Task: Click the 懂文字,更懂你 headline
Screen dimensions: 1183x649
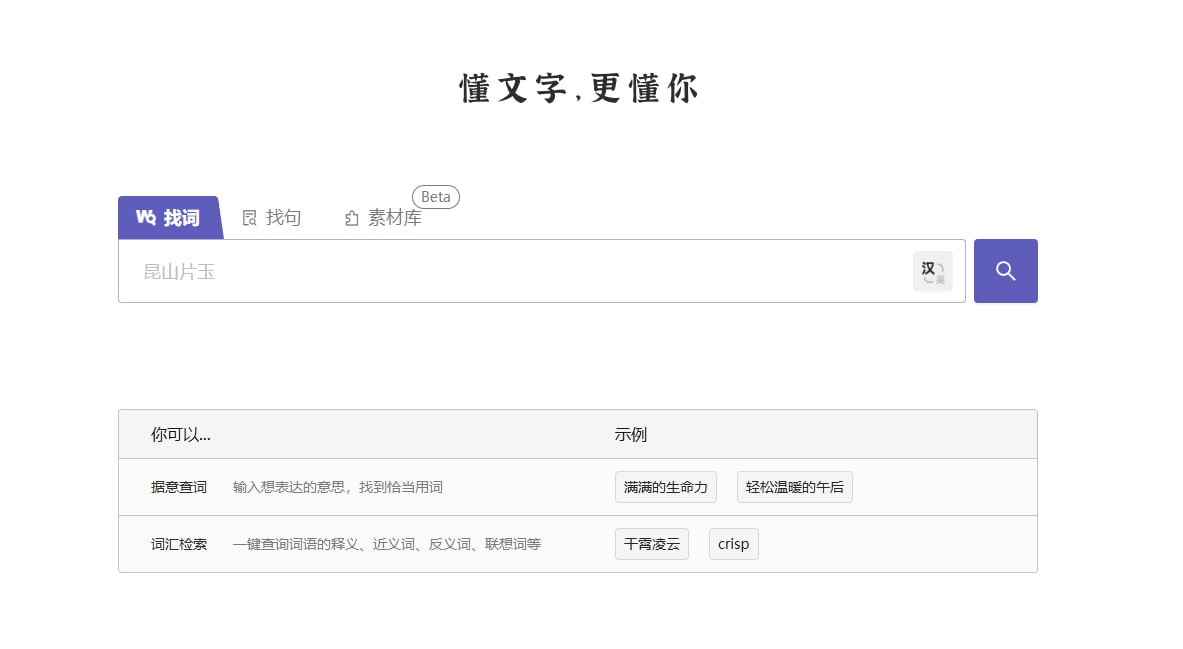Action: point(578,89)
